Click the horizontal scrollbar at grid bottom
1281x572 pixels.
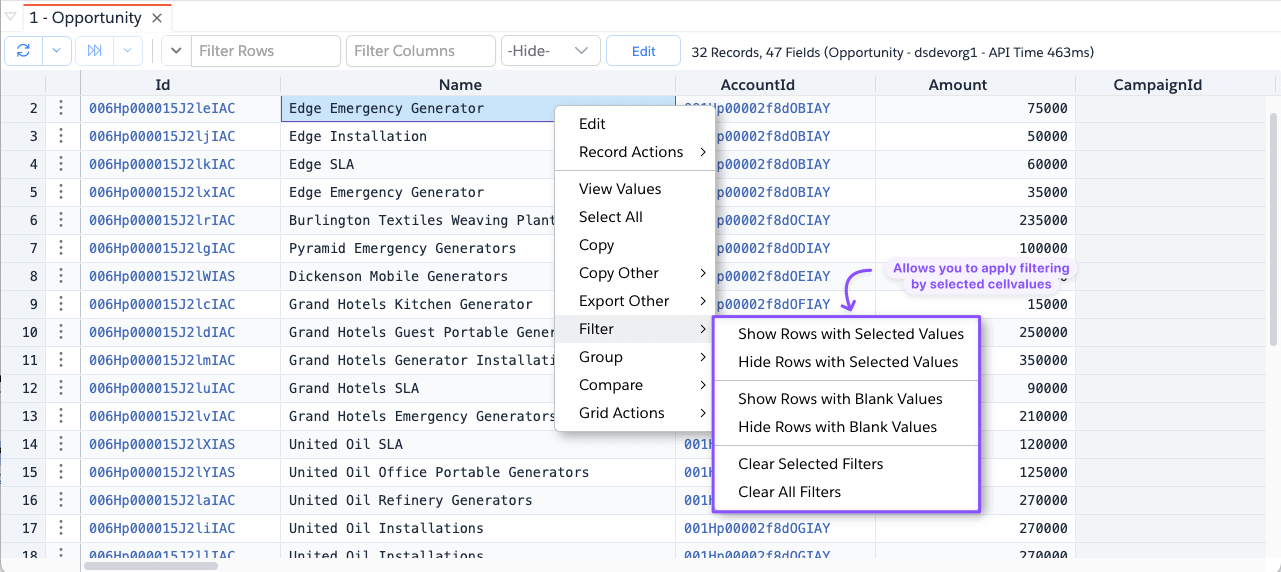point(150,566)
